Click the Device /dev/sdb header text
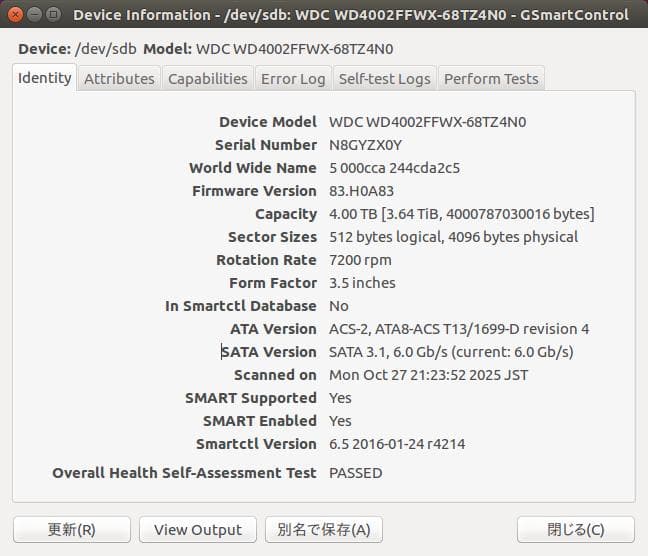The width and height of the screenshot is (648, 556). pyautogui.click(x=77, y=49)
